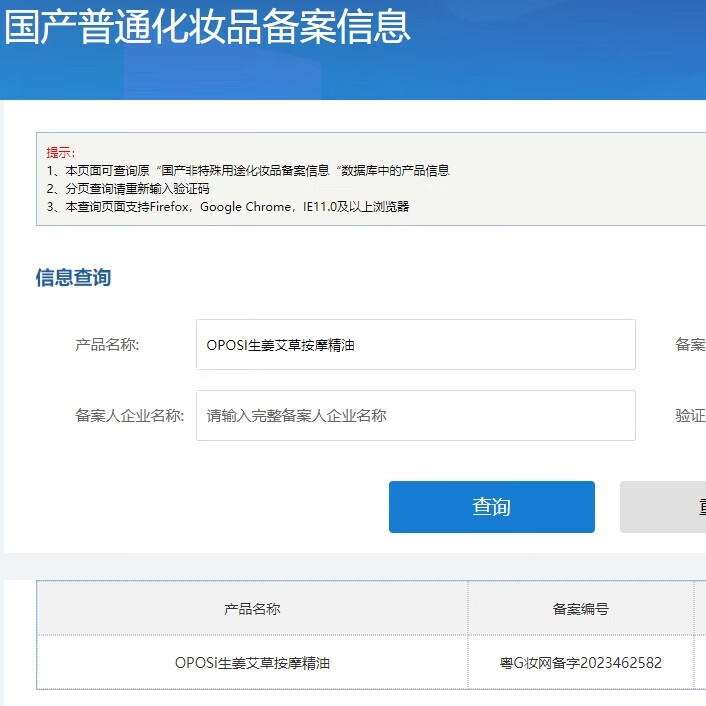Screen dimensions: 706x706
Task: Click the cut-off 验证 label at right edge
Action: 690,415
